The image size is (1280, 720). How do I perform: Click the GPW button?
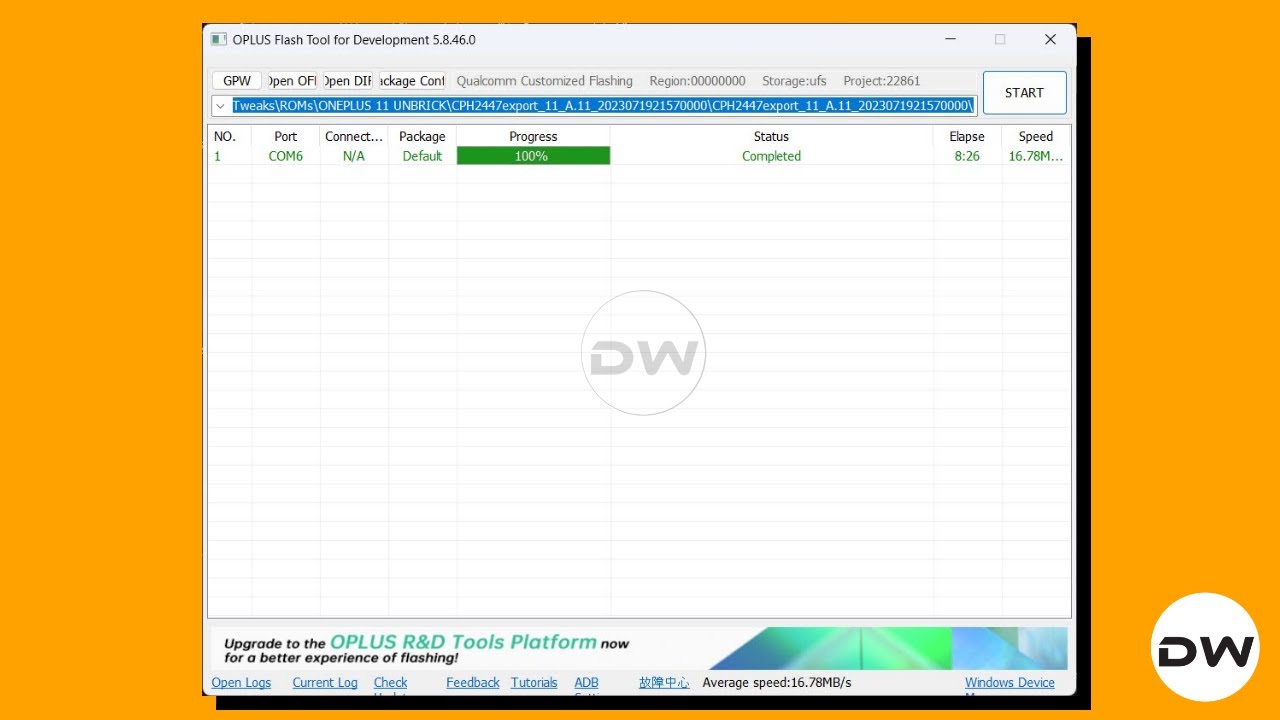tap(237, 81)
